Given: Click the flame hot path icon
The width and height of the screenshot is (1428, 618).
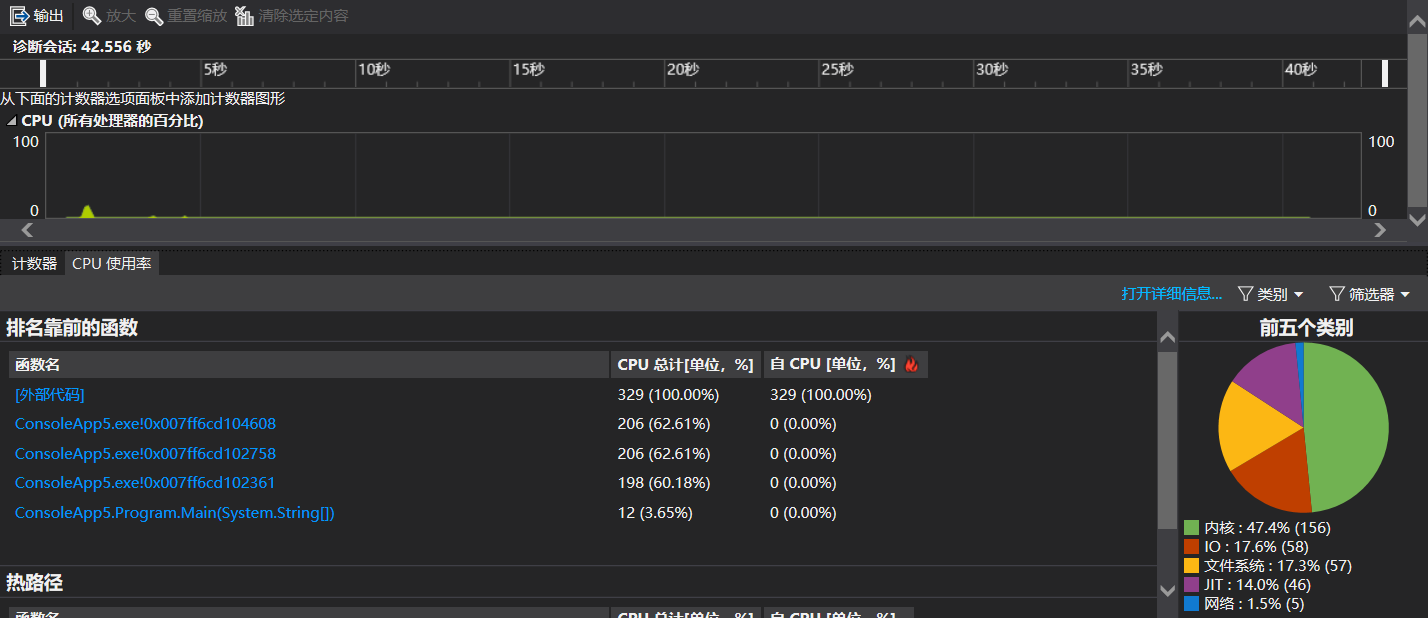Looking at the screenshot, I should click(911, 365).
